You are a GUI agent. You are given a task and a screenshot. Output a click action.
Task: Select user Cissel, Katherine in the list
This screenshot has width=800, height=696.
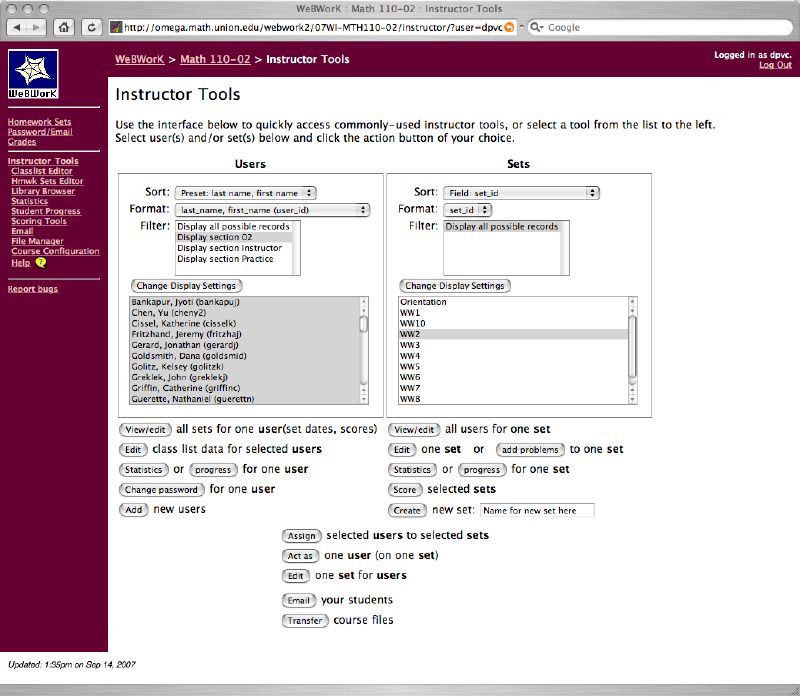245,324
